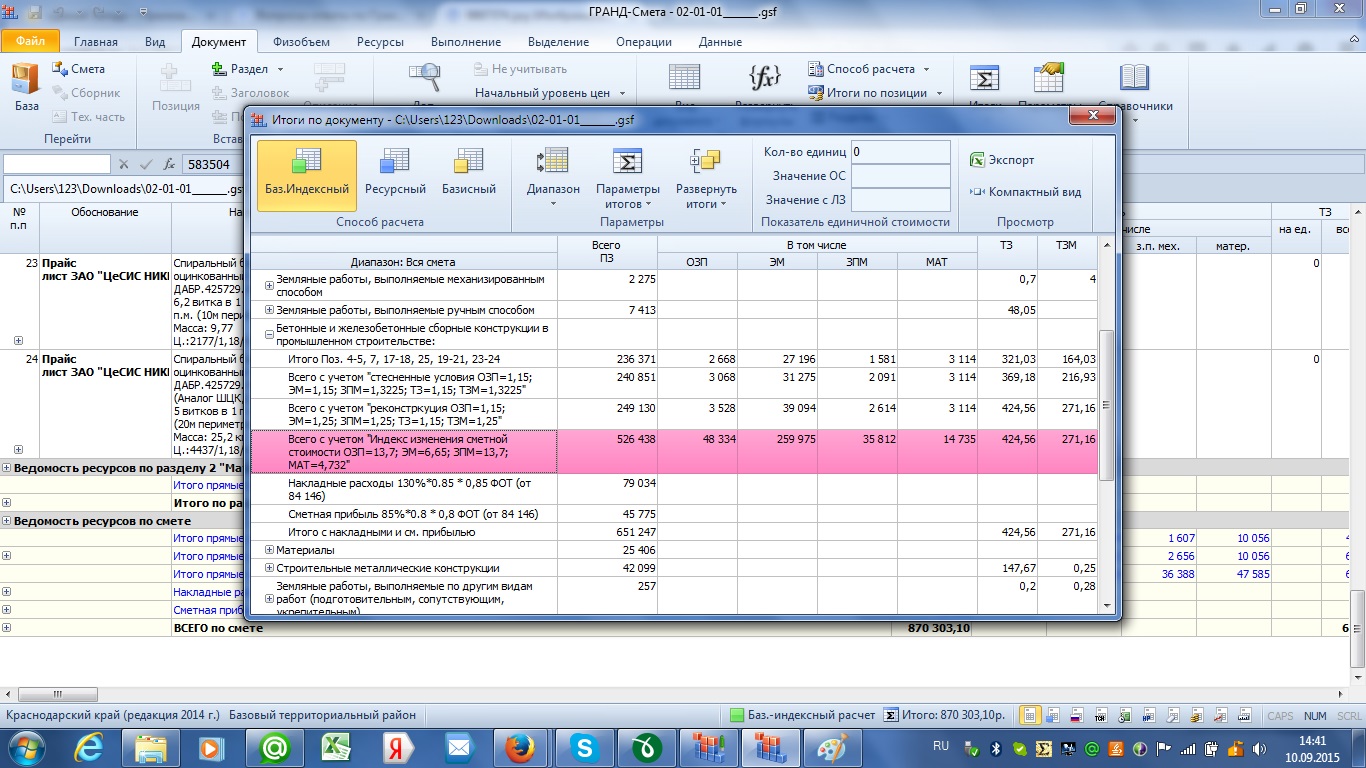Screen dimensions: 1366x768
Task: Expand the Материалы row
Action: tap(269, 550)
